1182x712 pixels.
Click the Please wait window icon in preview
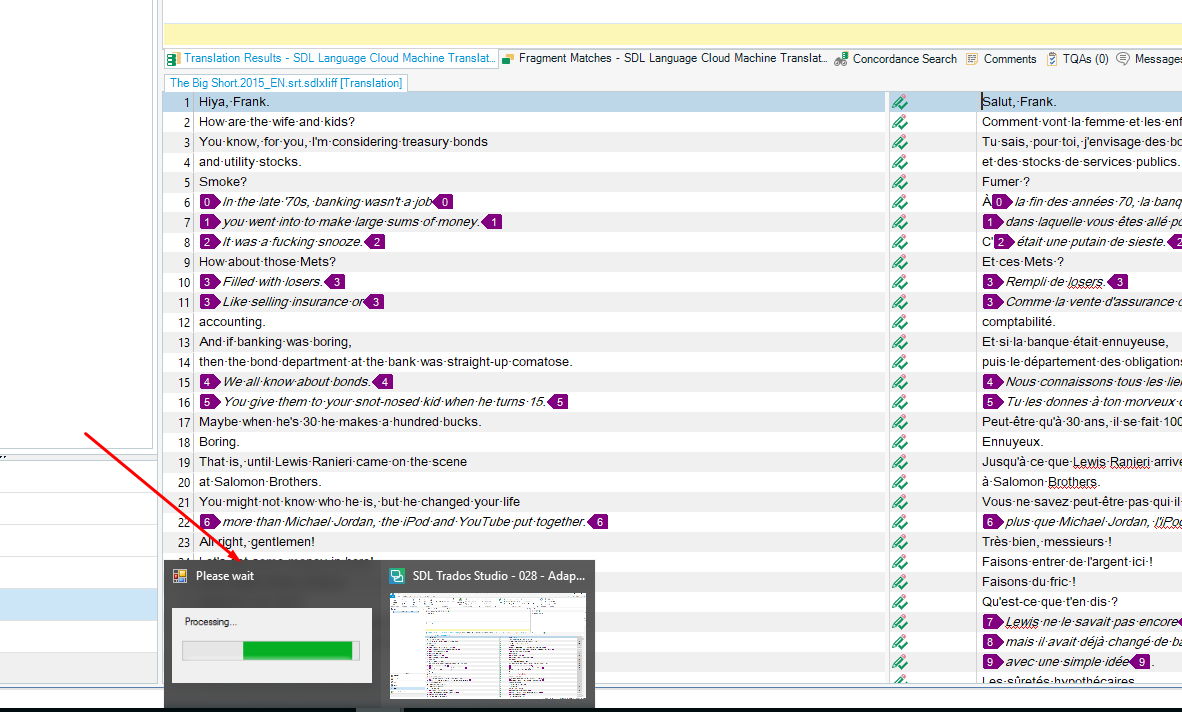click(180, 576)
